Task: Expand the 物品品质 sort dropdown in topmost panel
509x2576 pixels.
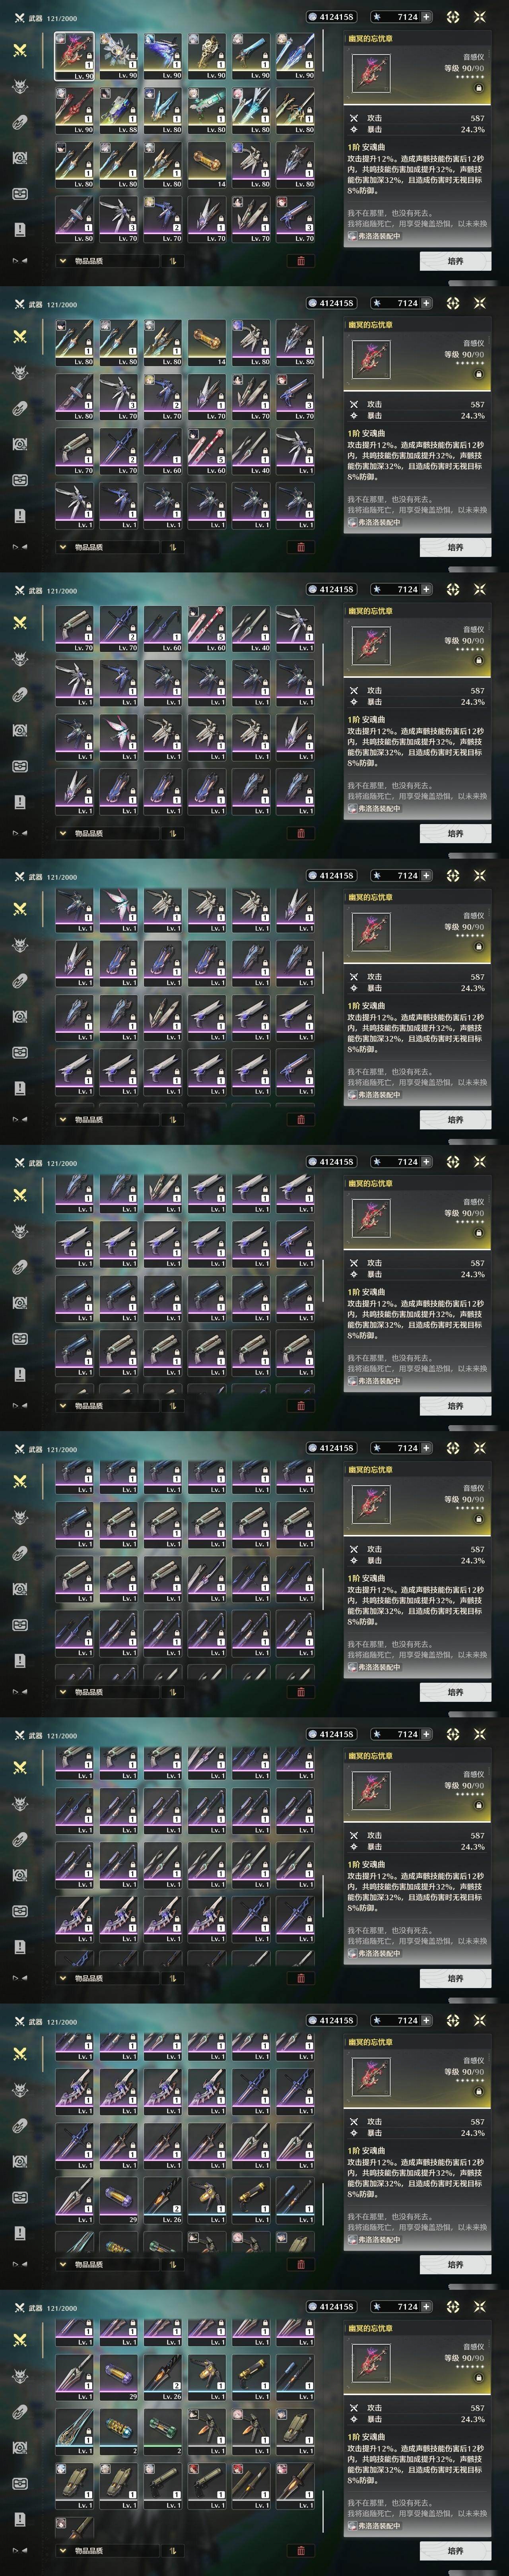Action: click(x=108, y=261)
